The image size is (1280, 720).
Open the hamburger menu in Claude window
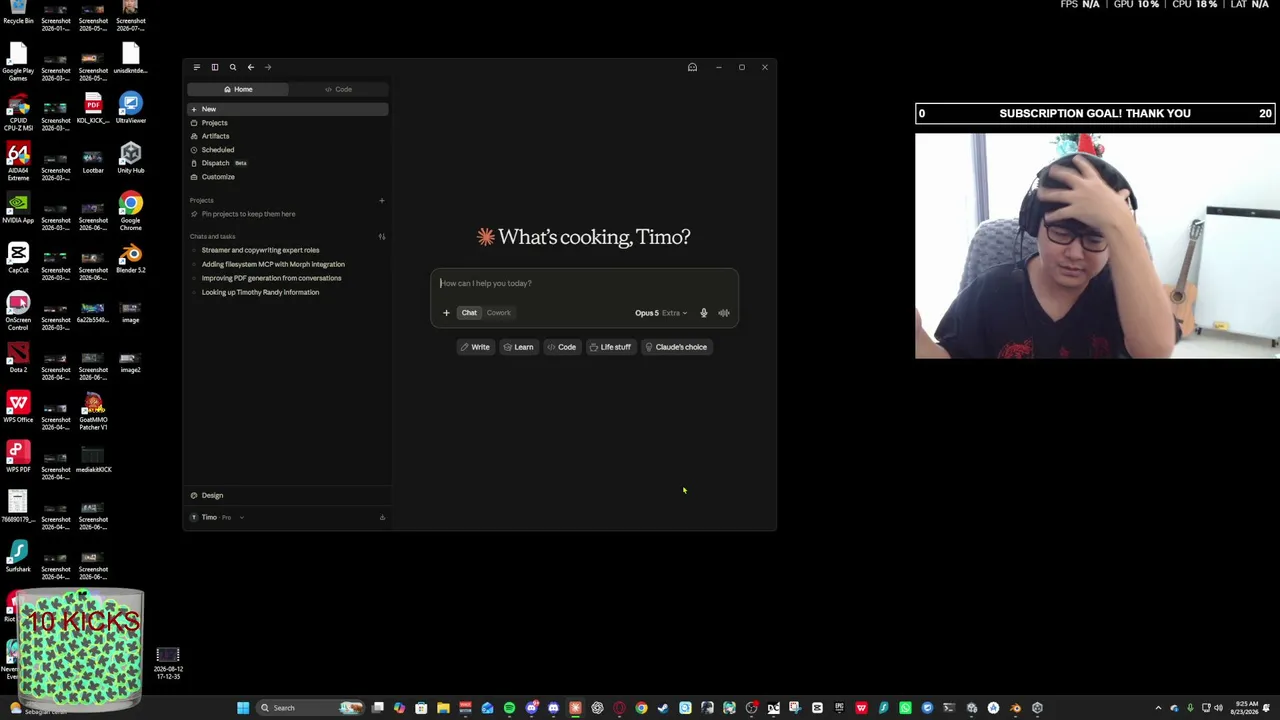(x=196, y=67)
